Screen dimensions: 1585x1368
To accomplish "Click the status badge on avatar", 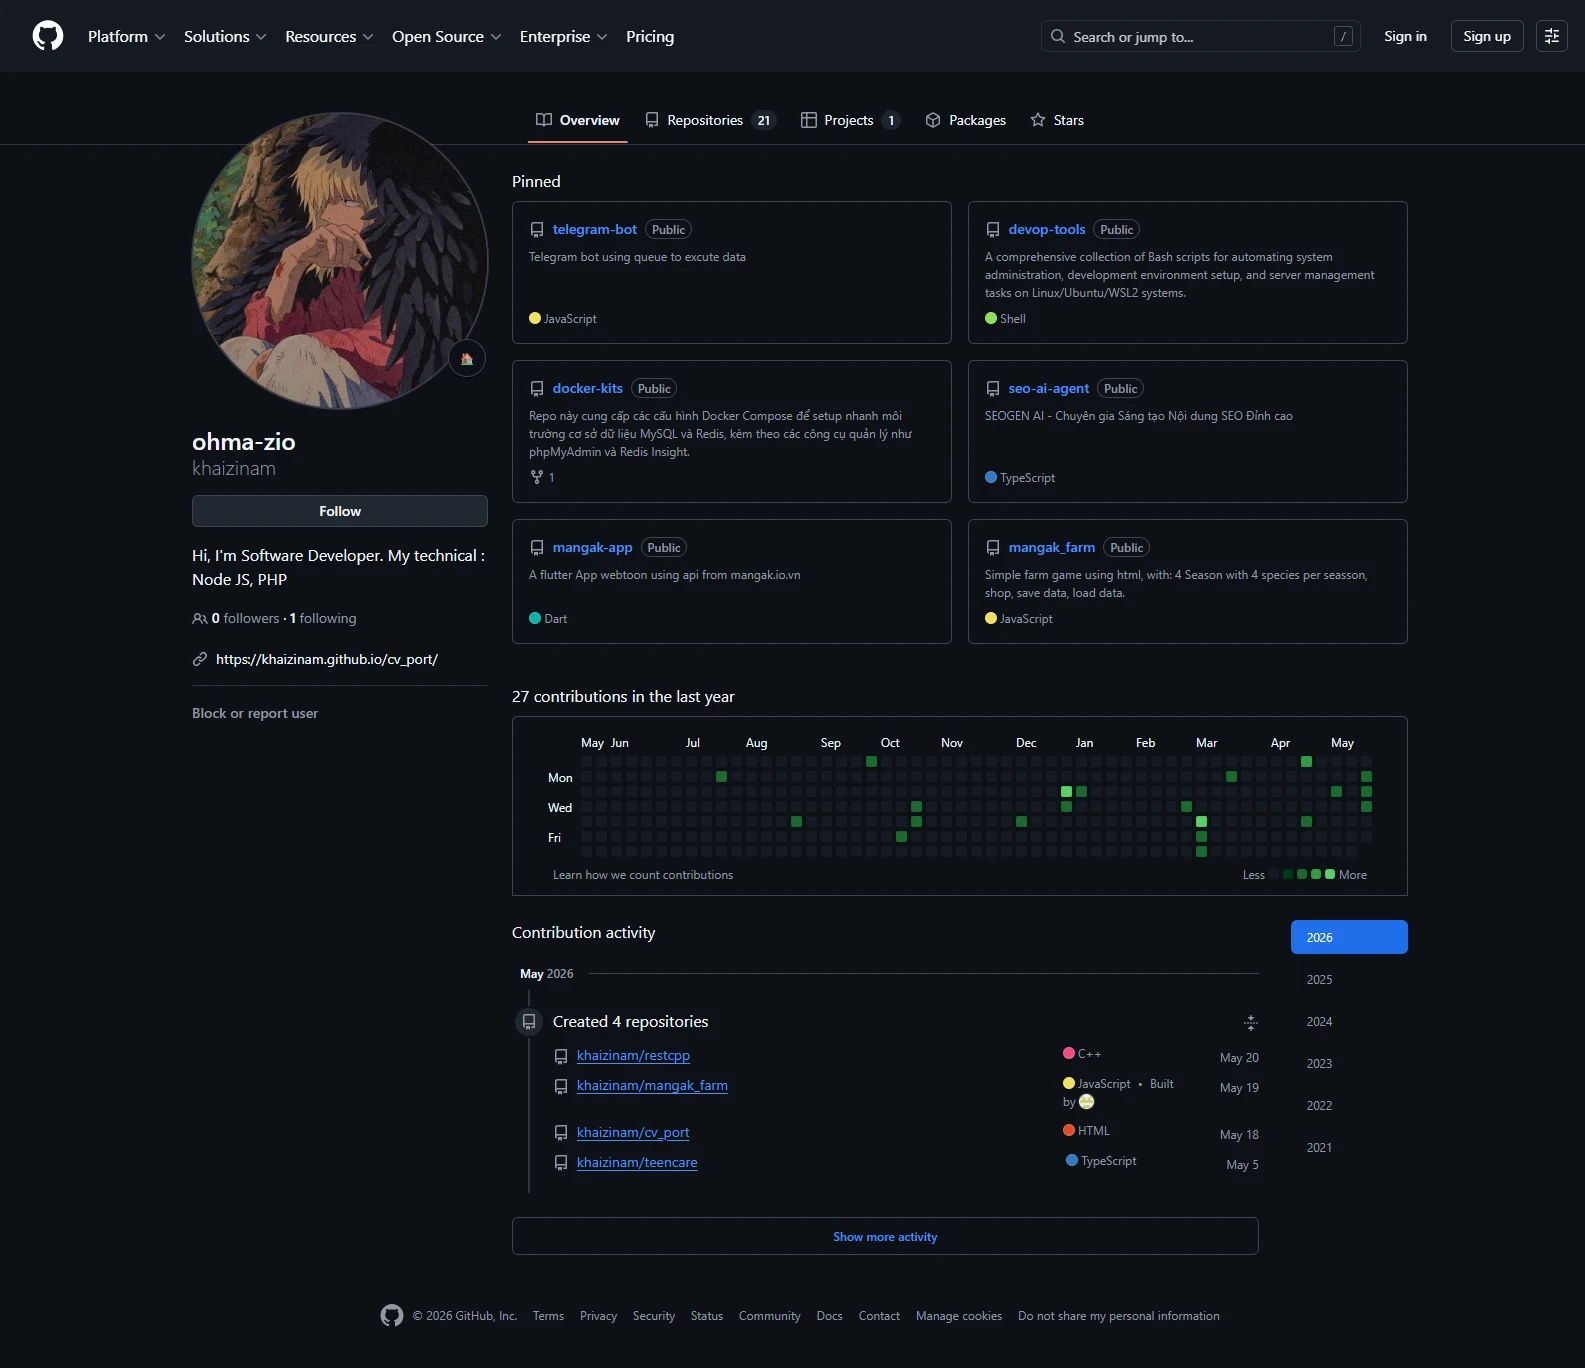I will pos(467,358).
